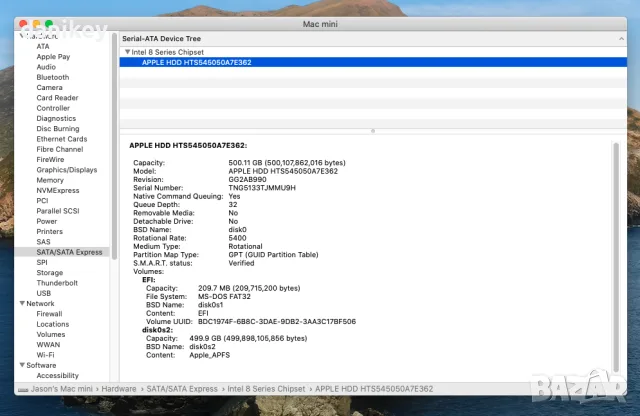Open the SAS section
Viewport: 640px width, 416px height.
(x=43, y=242)
